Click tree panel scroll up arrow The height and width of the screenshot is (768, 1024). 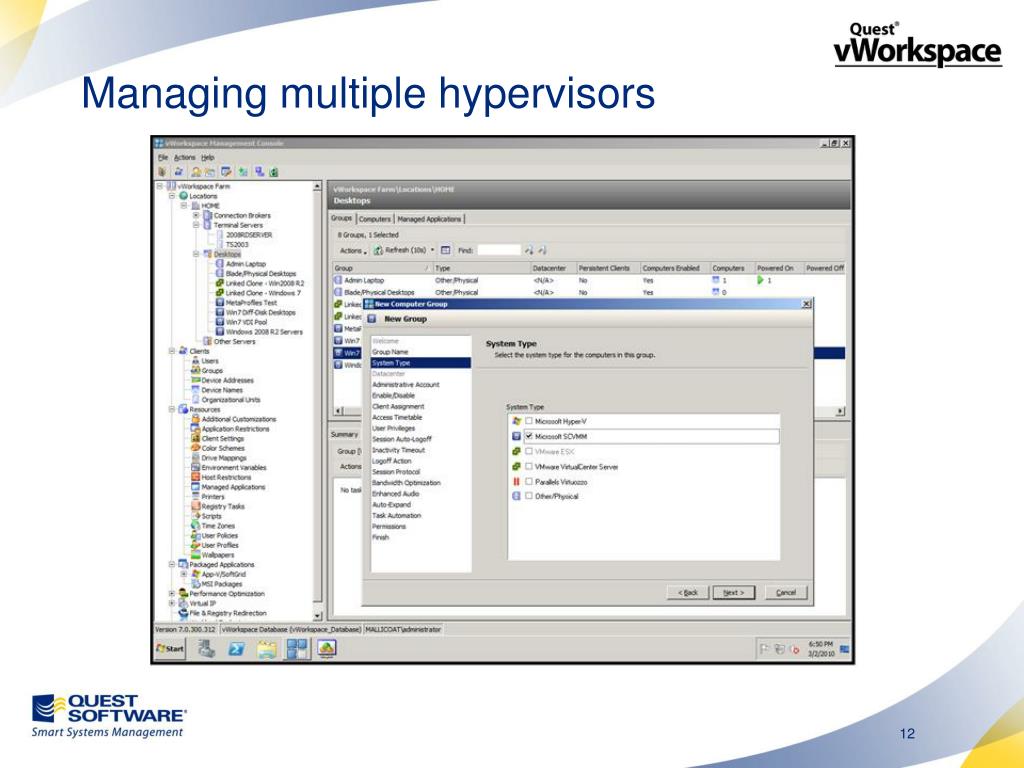coord(317,187)
